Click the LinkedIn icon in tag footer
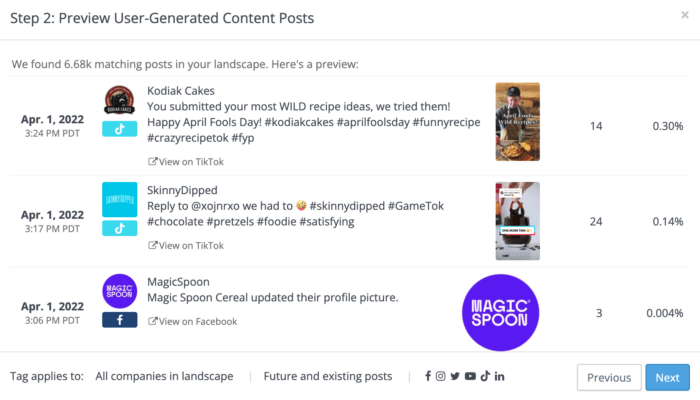Viewport: 700px width, 400px height. [x=499, y=376]
